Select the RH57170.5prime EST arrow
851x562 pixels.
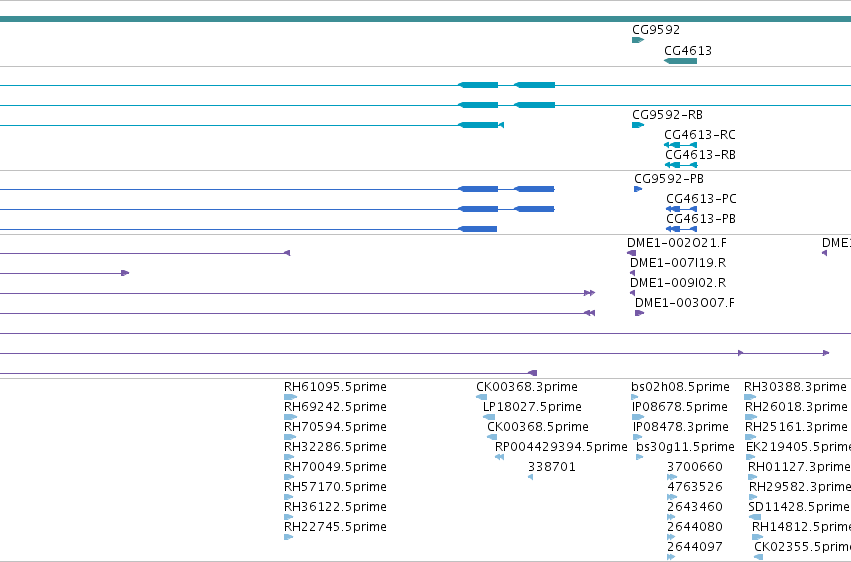pos(289,497)
